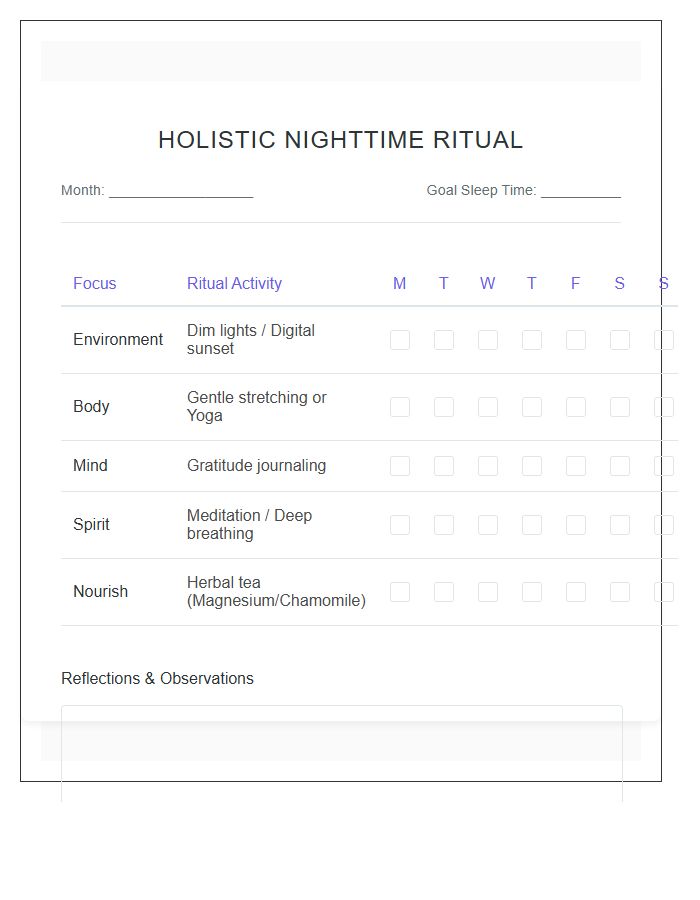Tick Wednesday box for Body row

(488, 407)
